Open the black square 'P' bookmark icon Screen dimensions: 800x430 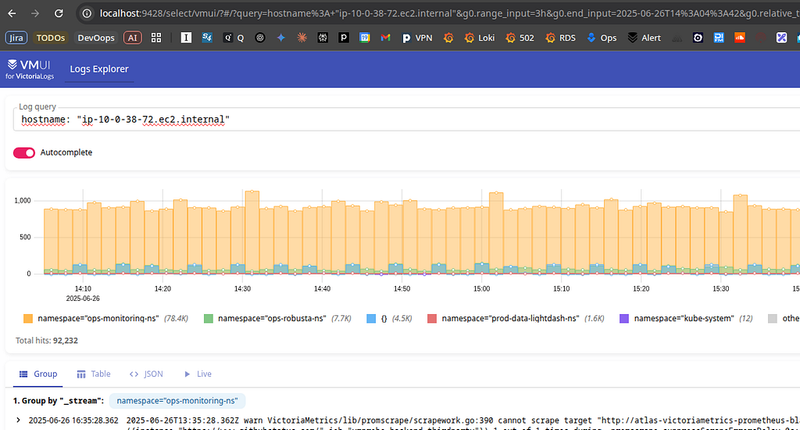(344, 38)
